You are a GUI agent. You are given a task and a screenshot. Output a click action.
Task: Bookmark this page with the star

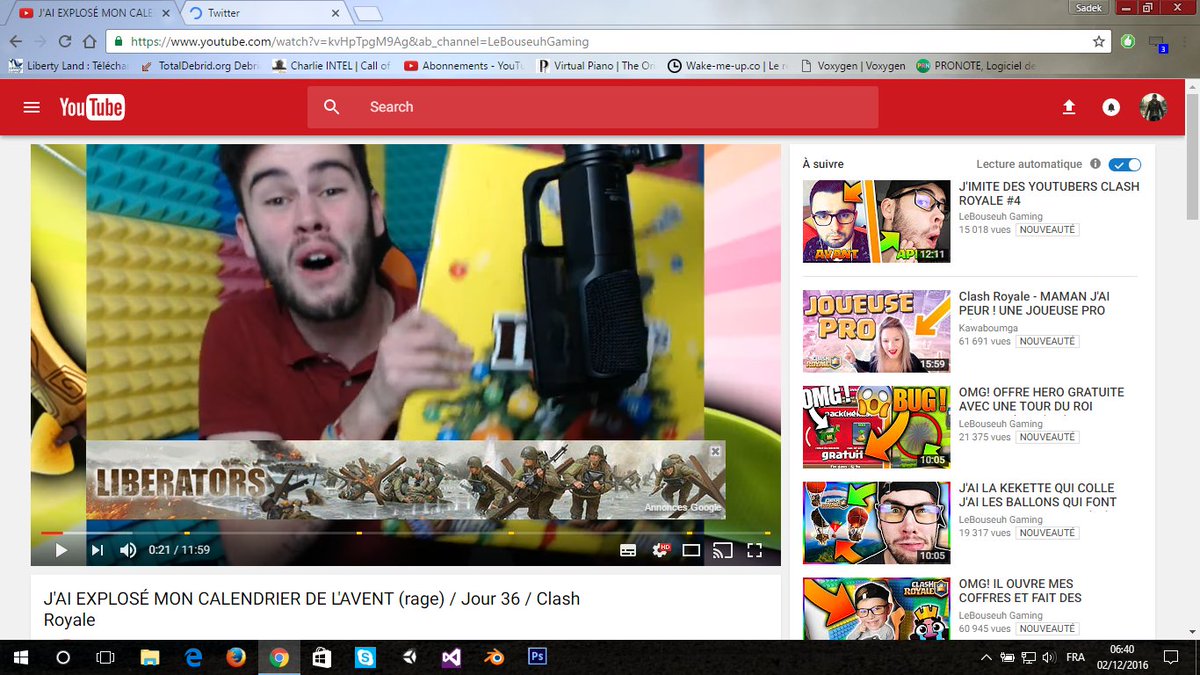click(1099, 42)
